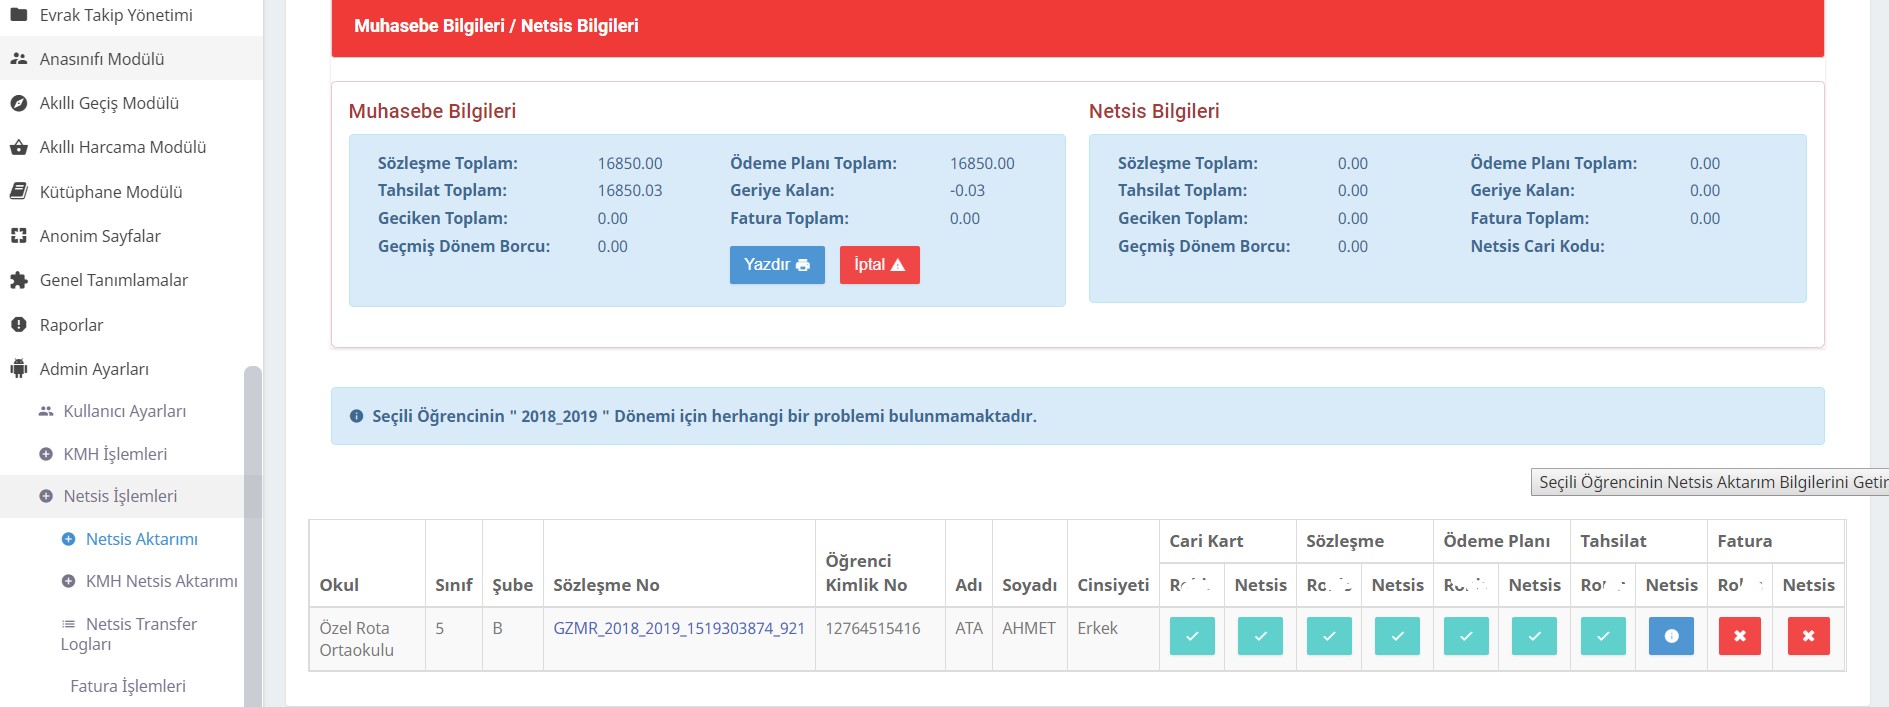Open Fatura İşlemleri in the sidebar
This screenshot has height=707, width=1889.
click(128, 686)
